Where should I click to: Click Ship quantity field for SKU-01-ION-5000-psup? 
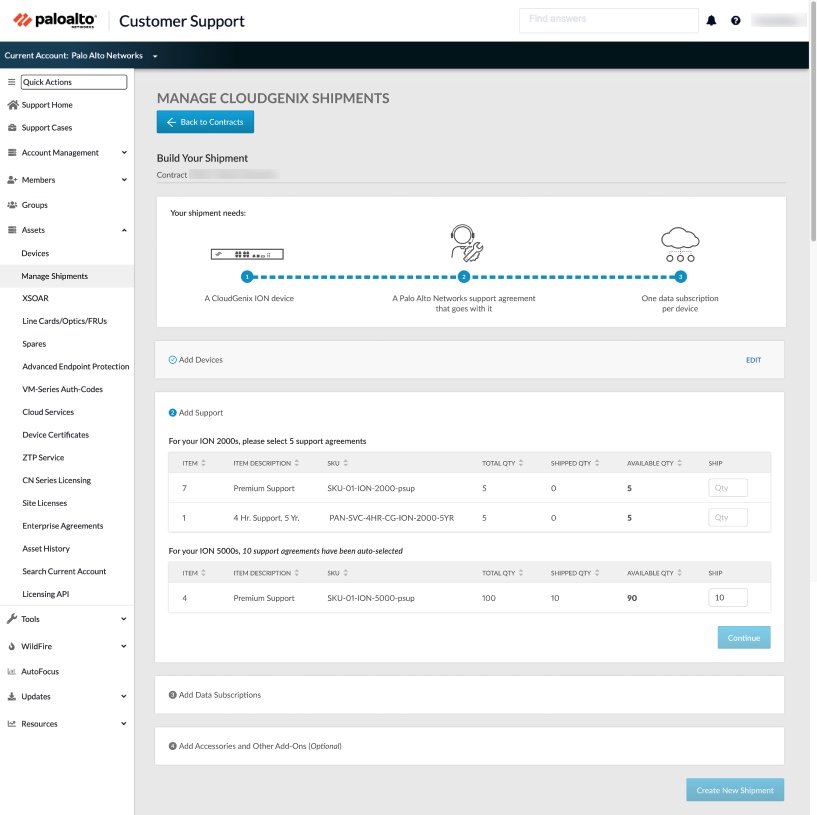[x=728, y=598]
